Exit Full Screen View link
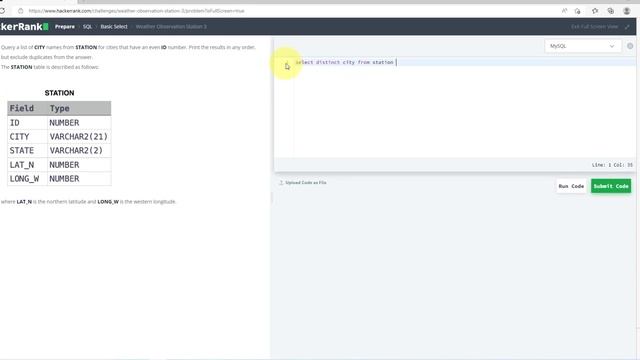 click(595, 27)
